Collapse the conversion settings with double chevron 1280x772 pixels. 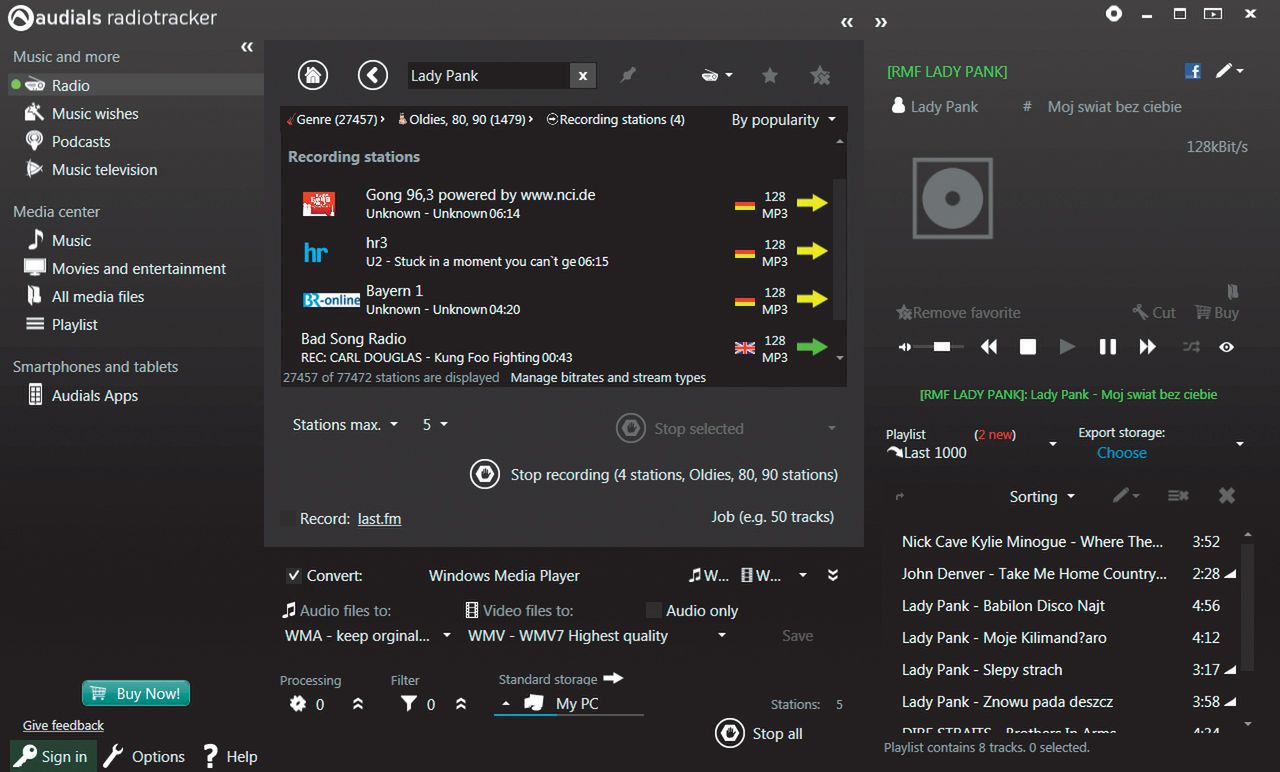tap(833, 575)
